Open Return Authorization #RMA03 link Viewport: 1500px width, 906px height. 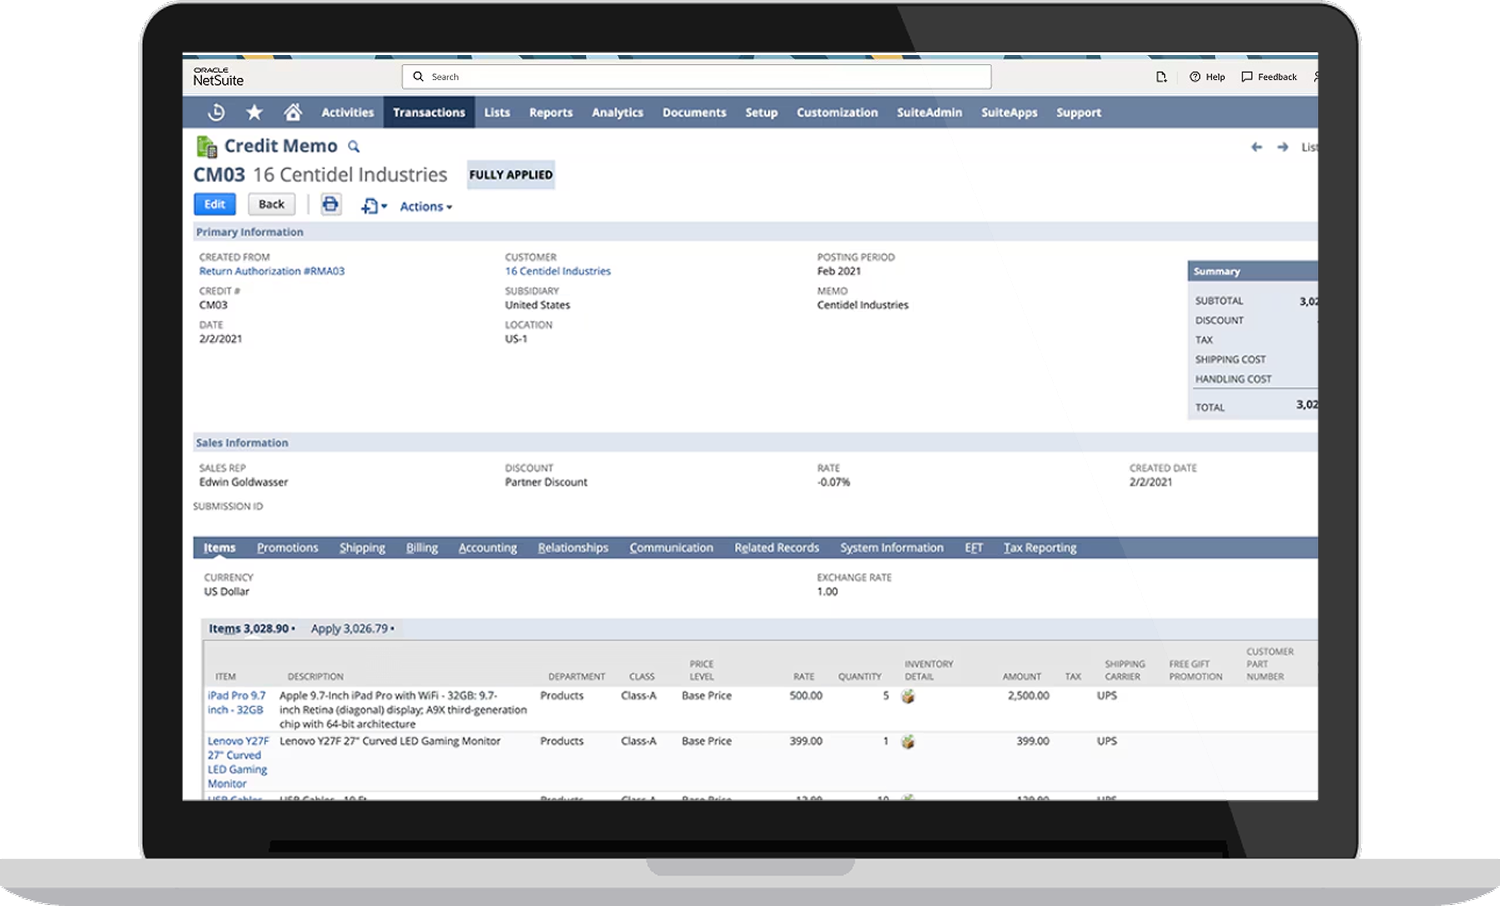272,271
